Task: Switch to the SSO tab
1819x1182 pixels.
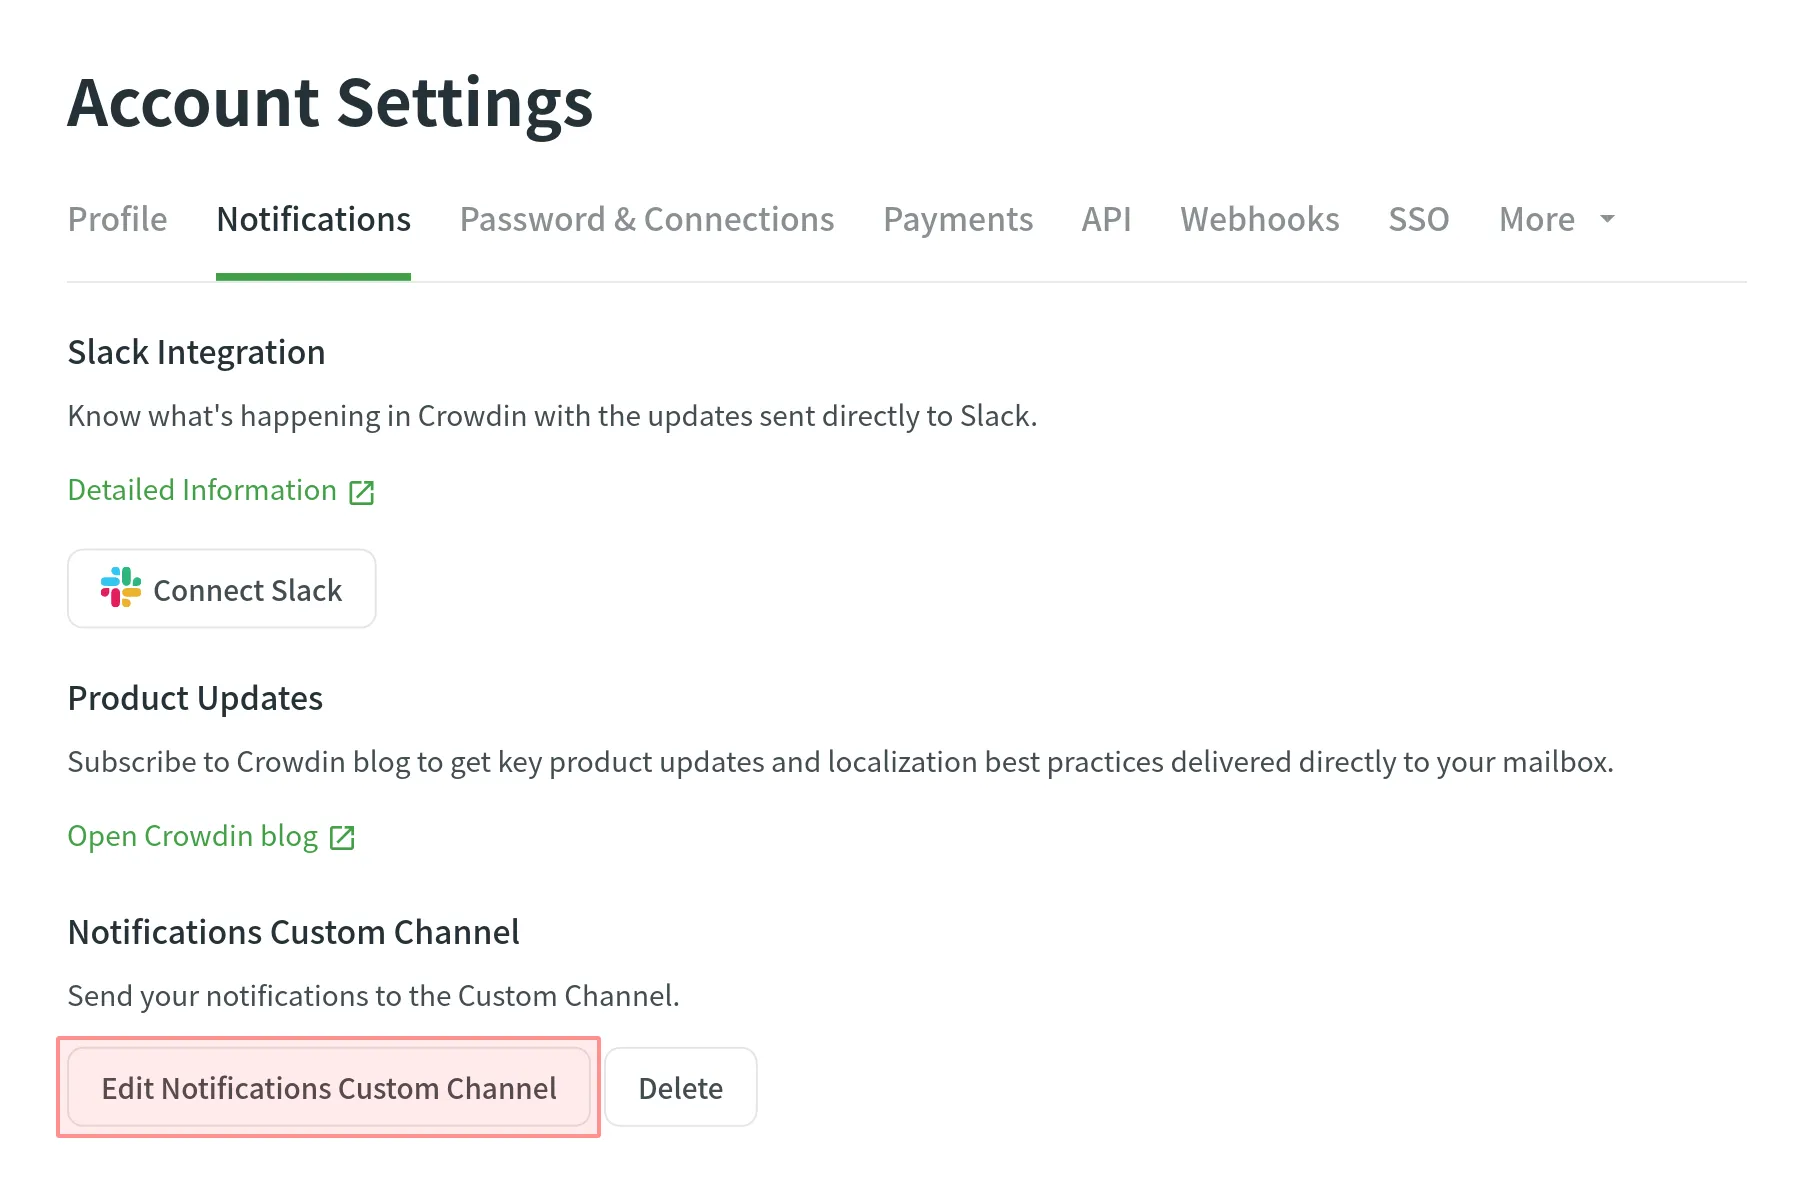Action: point(1418,219)
